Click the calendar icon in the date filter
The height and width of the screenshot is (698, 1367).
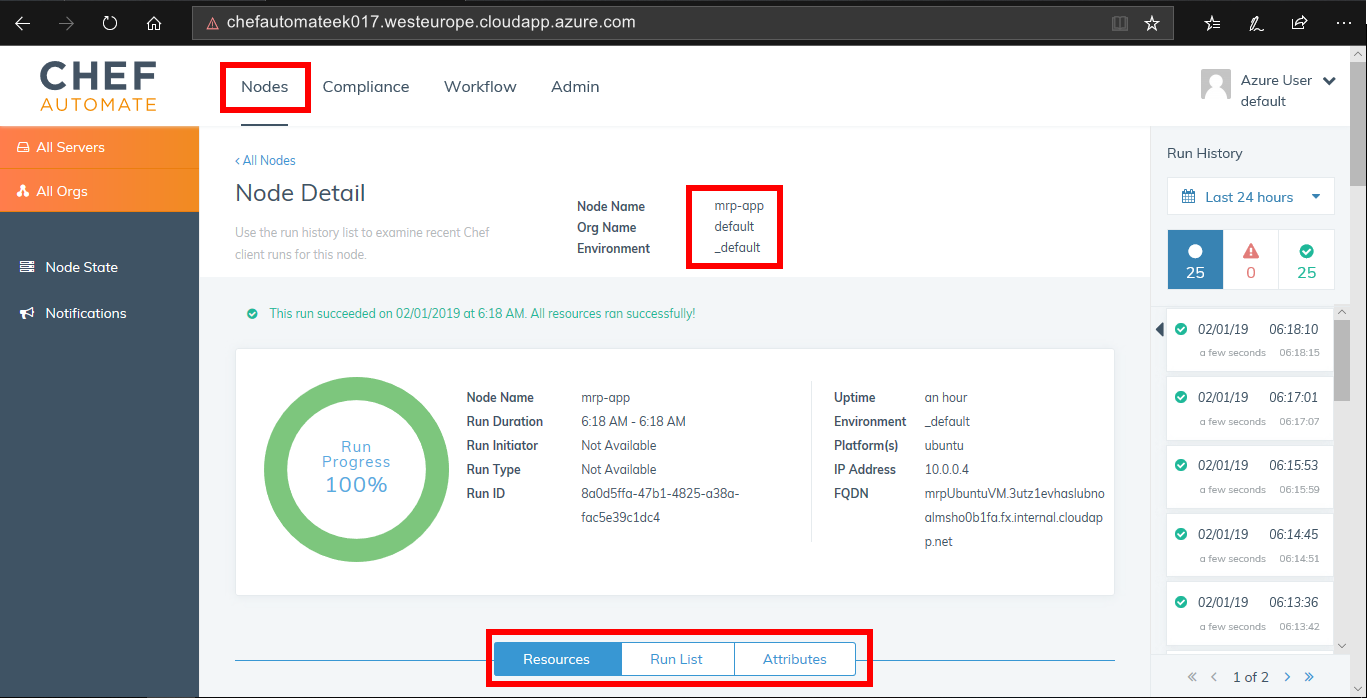[x=1187, y=196]
